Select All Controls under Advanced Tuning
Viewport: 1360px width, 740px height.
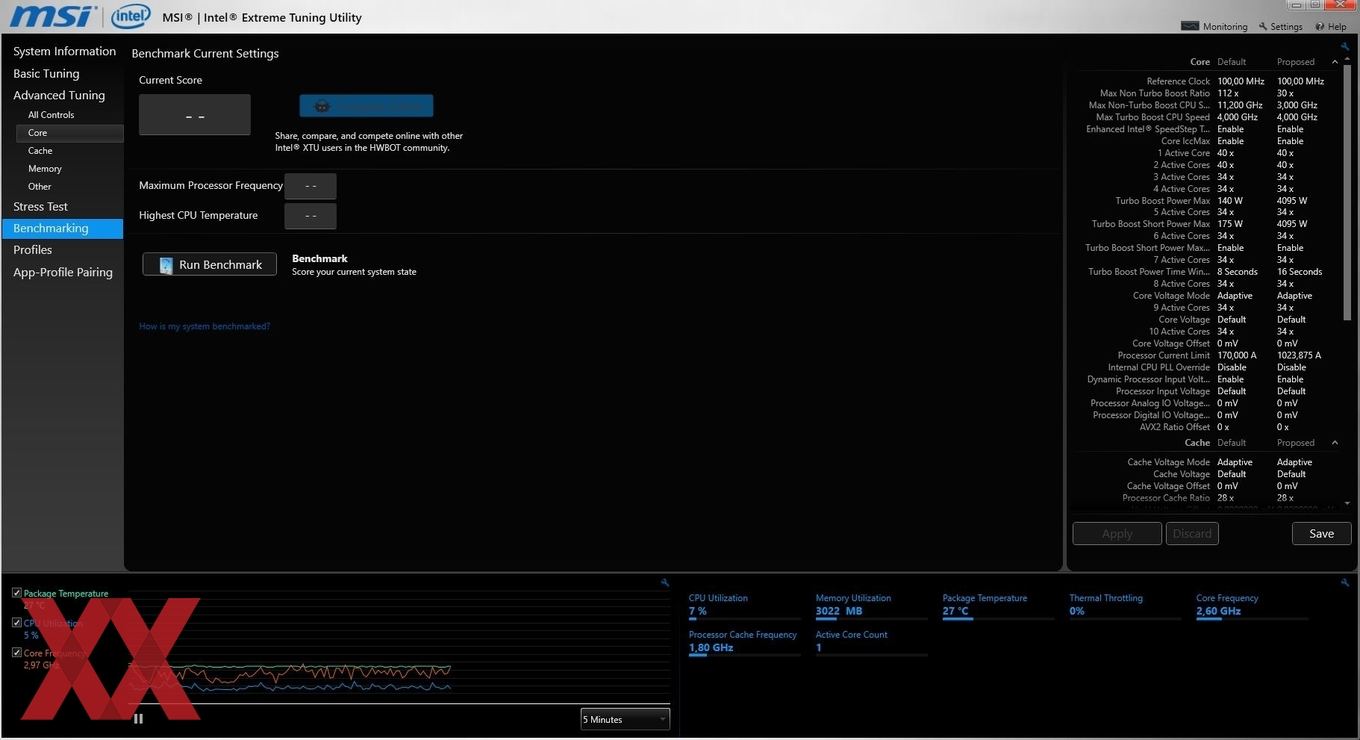point(51,115)
